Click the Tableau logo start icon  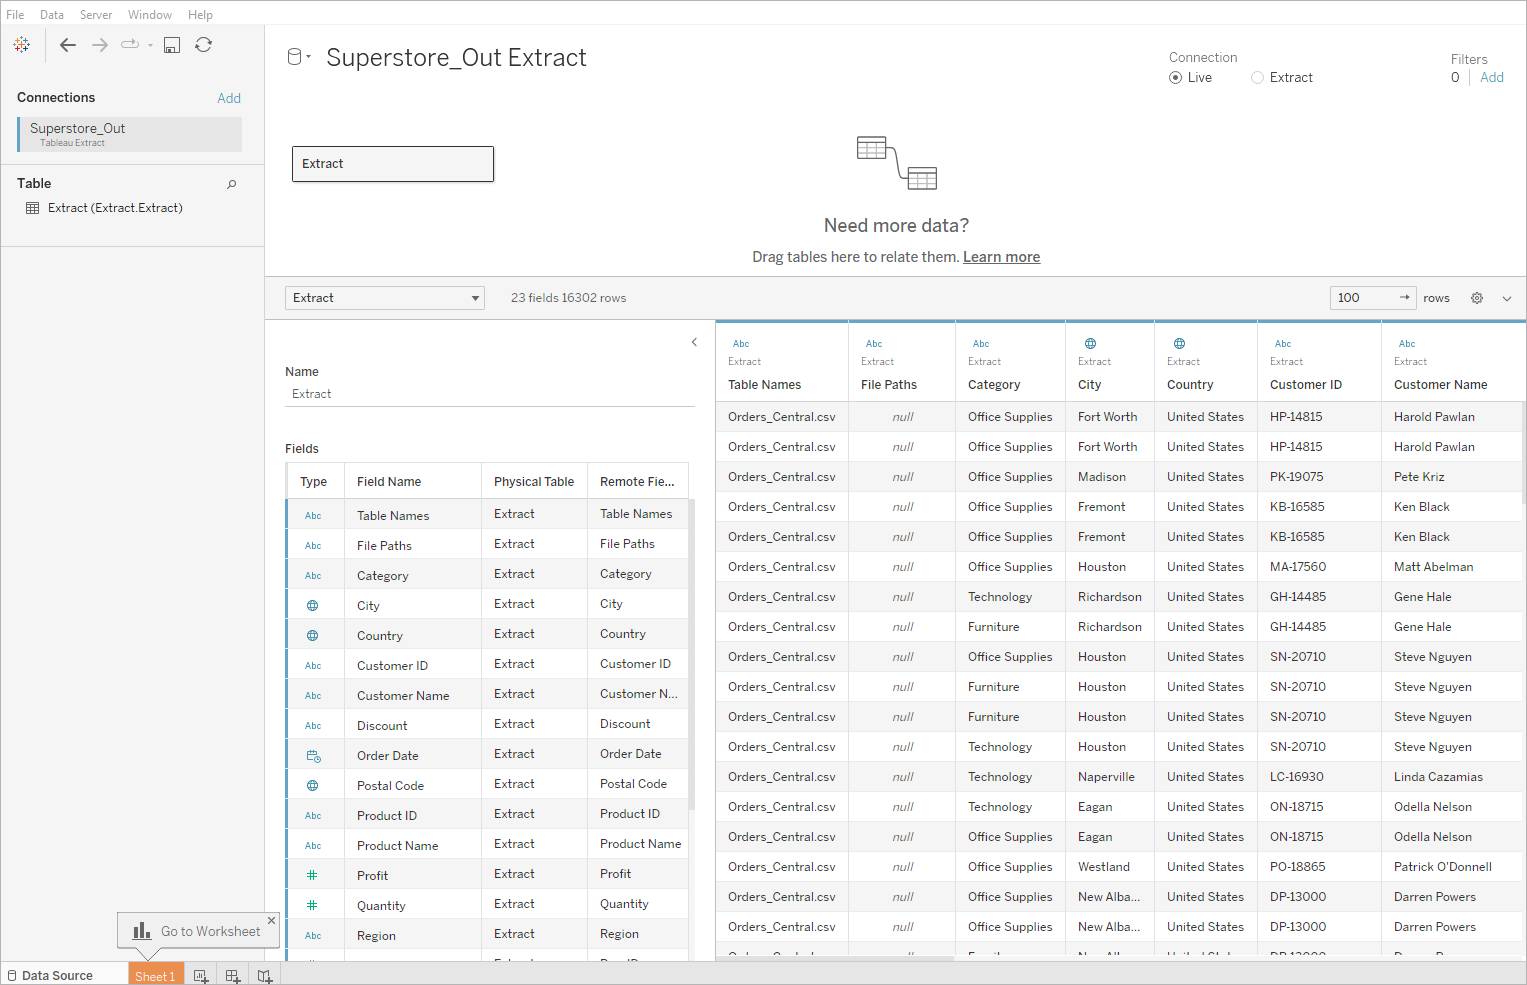tap(21, 45)
